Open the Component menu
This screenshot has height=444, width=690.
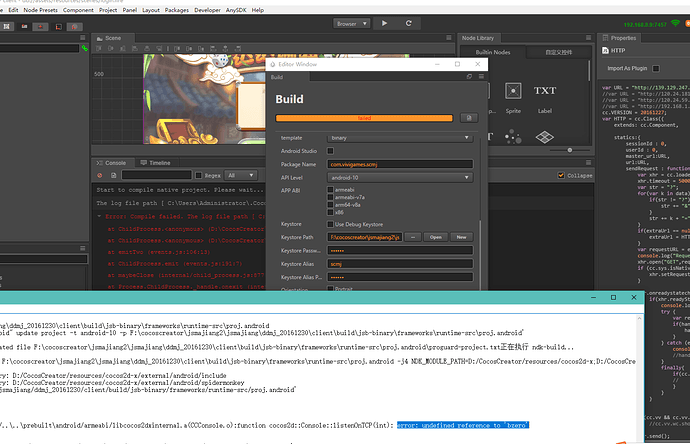78,10
